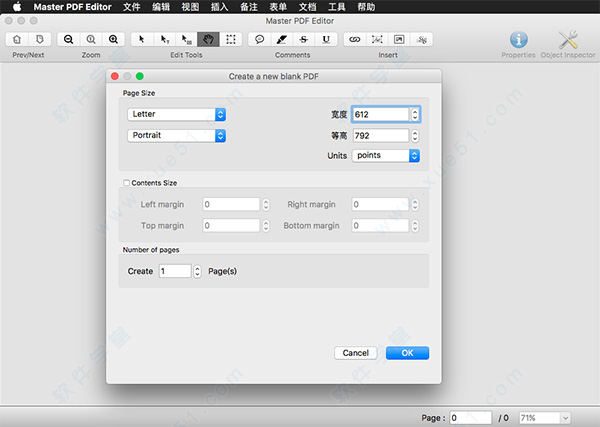Select the Hand tool

point(208,39)
